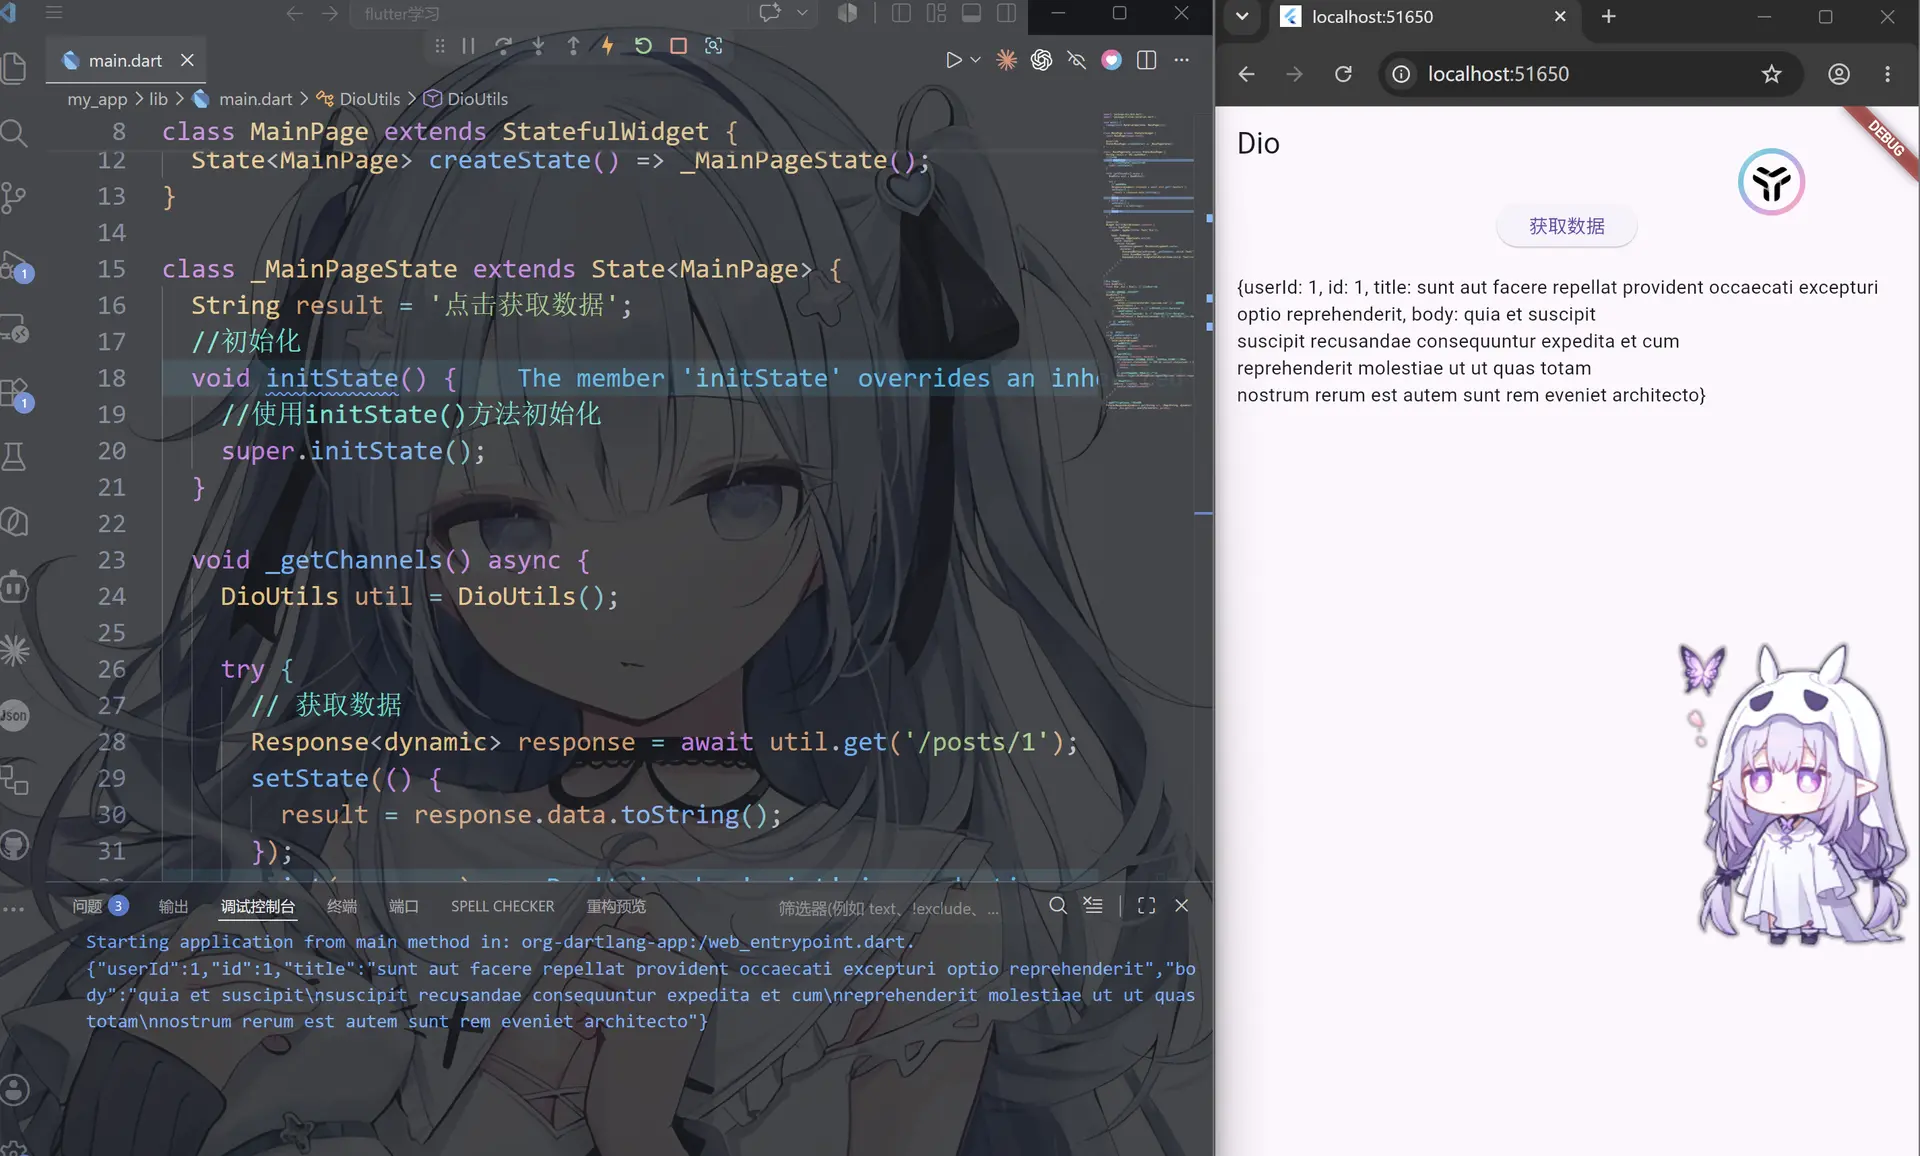1920x1156 pixels.
Task: Go back in VS Code navigation history
Action: [294, 13]
